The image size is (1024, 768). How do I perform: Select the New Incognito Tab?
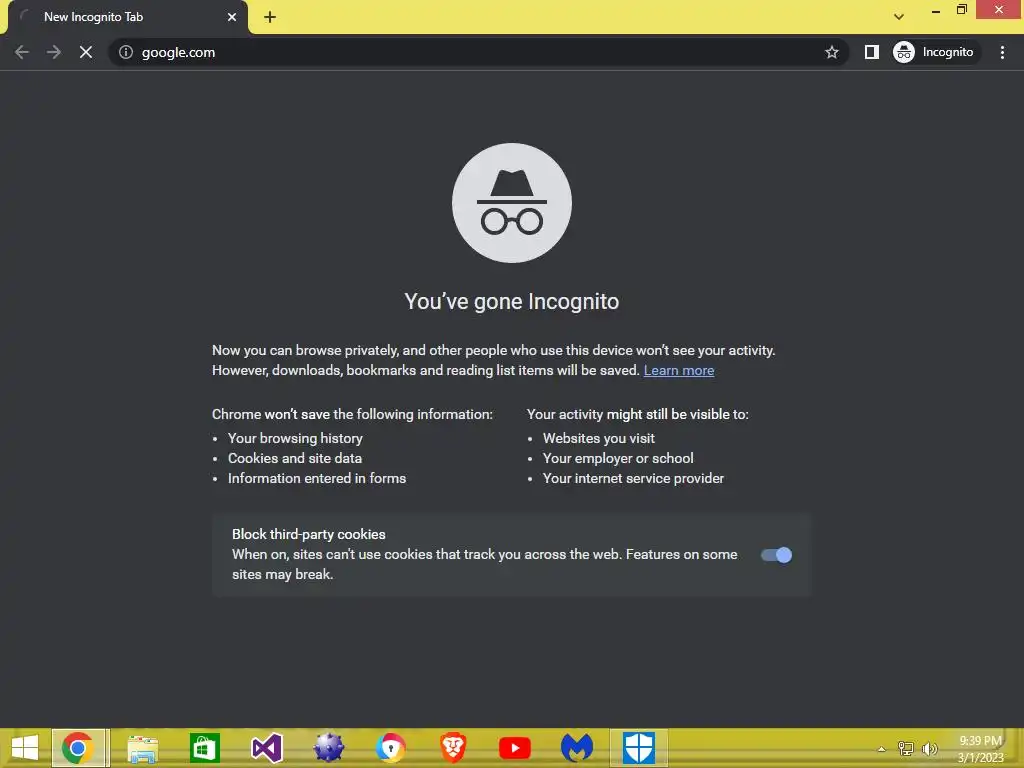(128, 17)
